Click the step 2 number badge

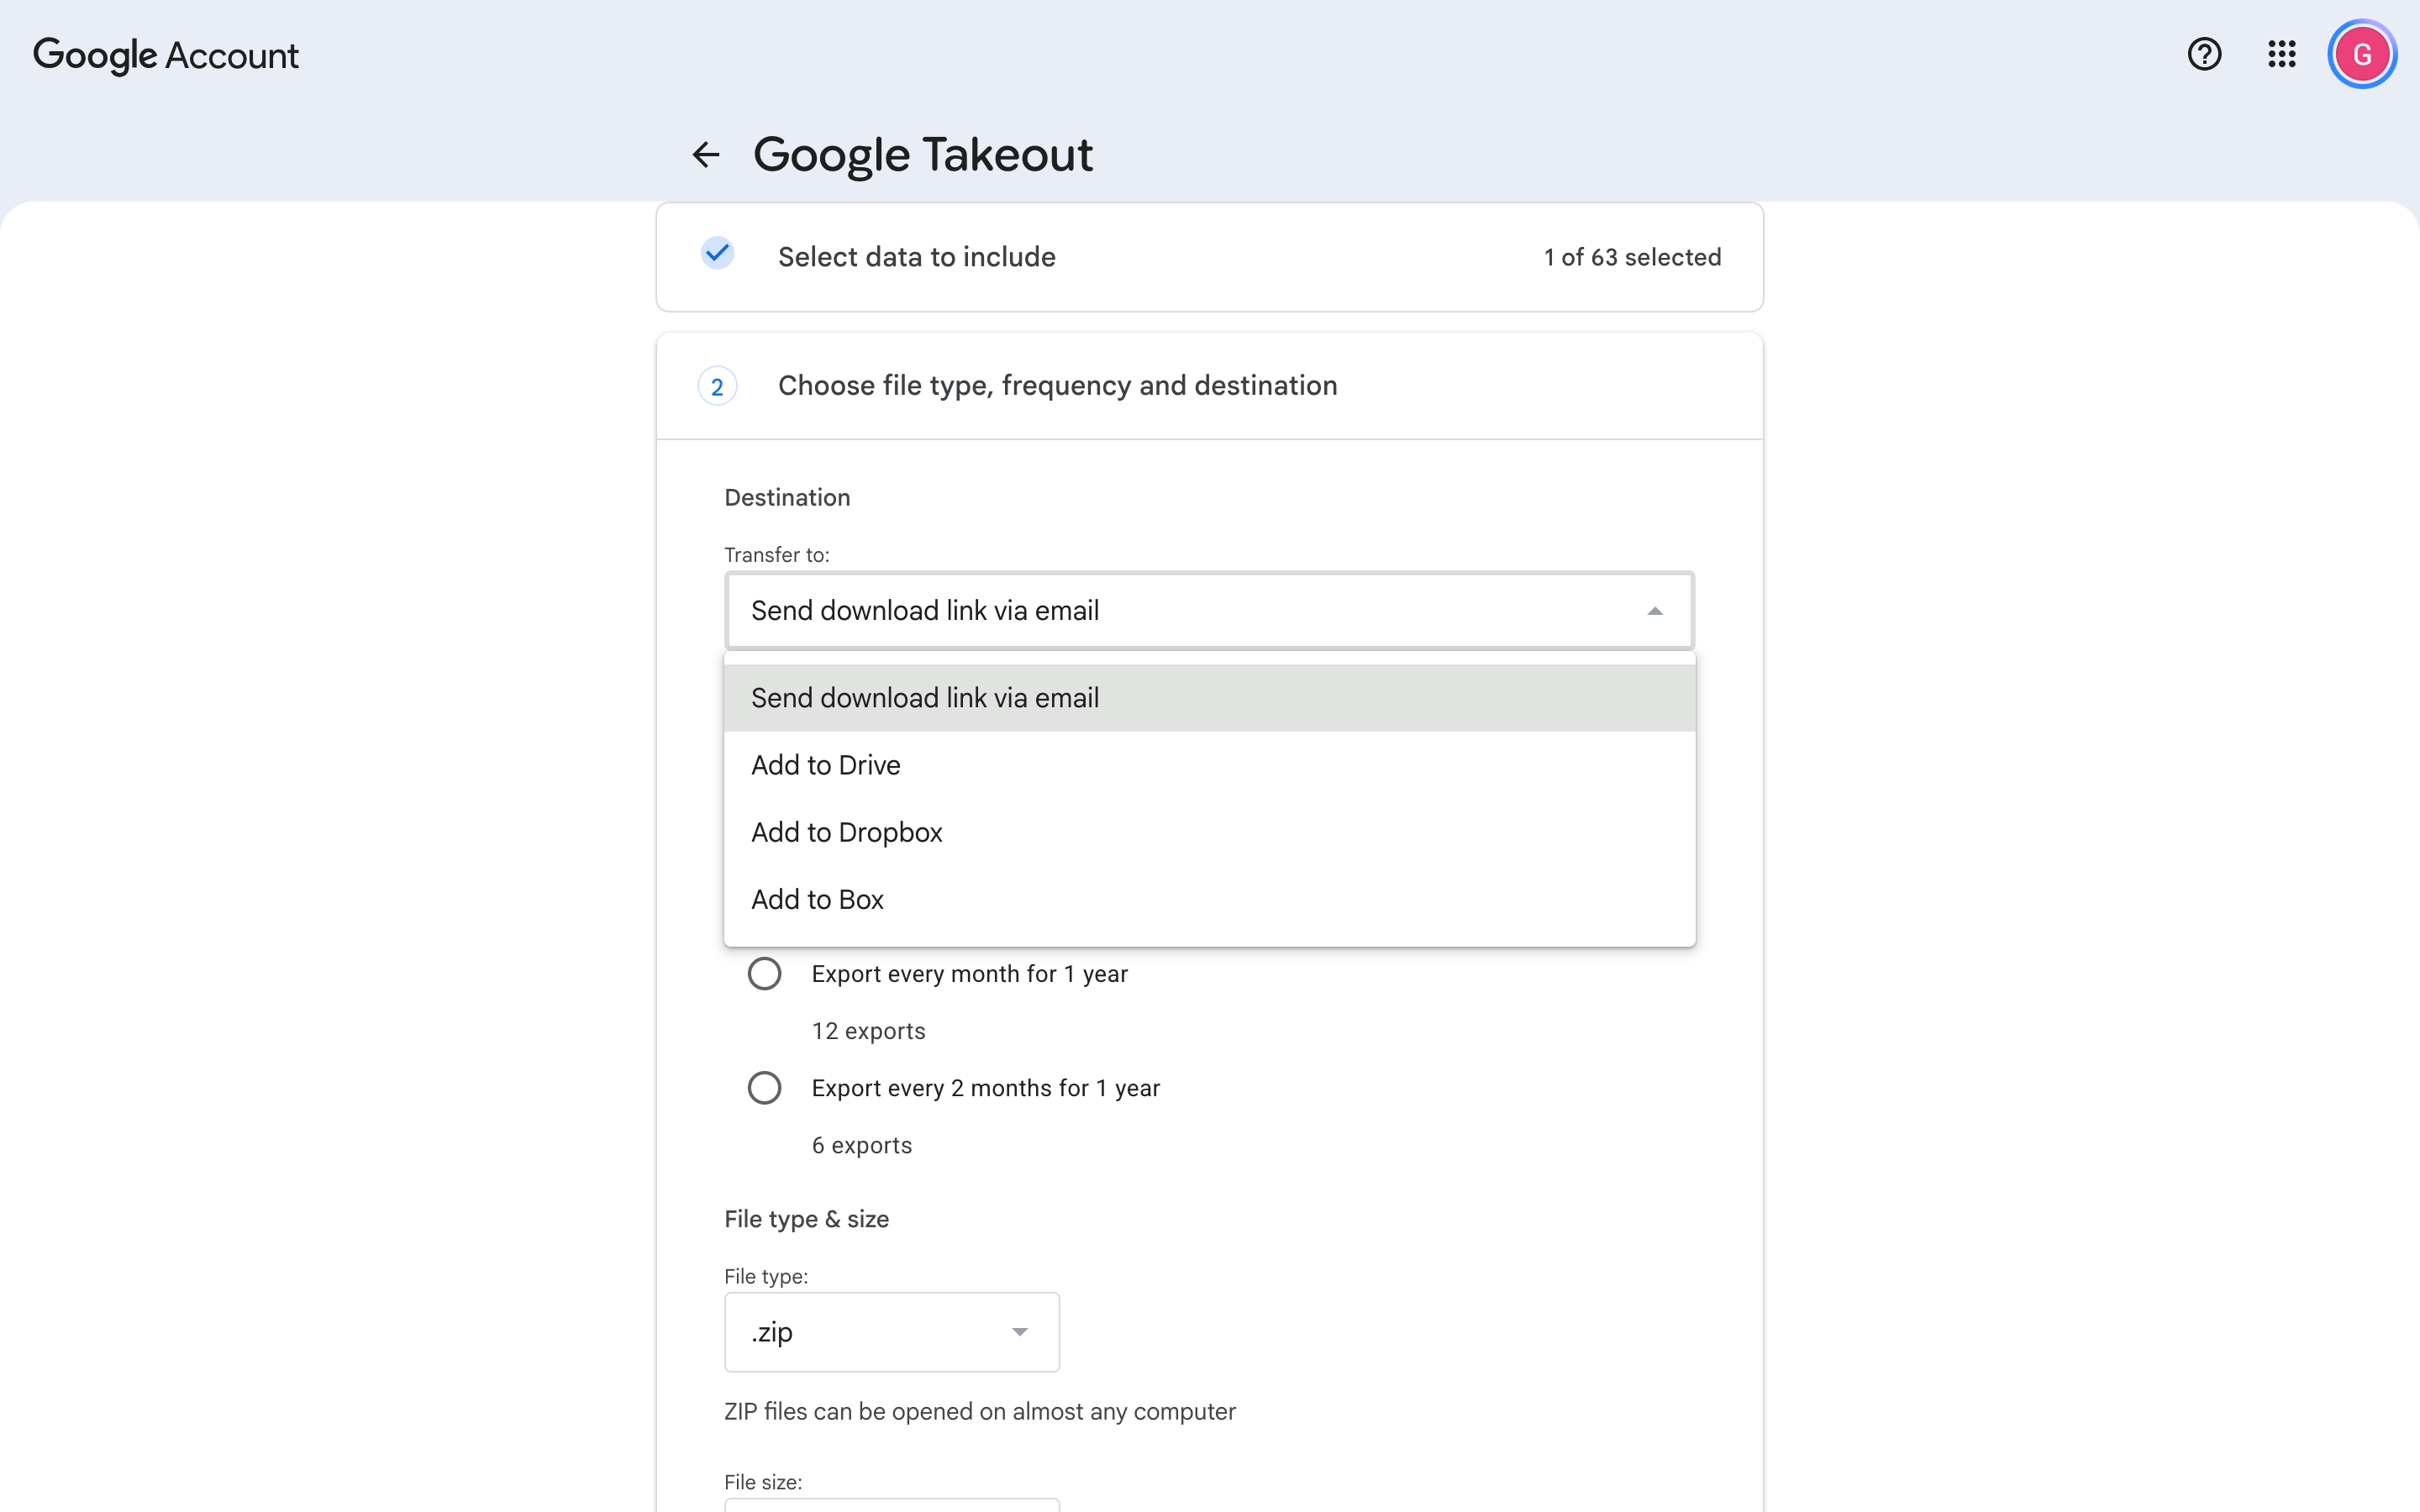[x=717, y=387]
